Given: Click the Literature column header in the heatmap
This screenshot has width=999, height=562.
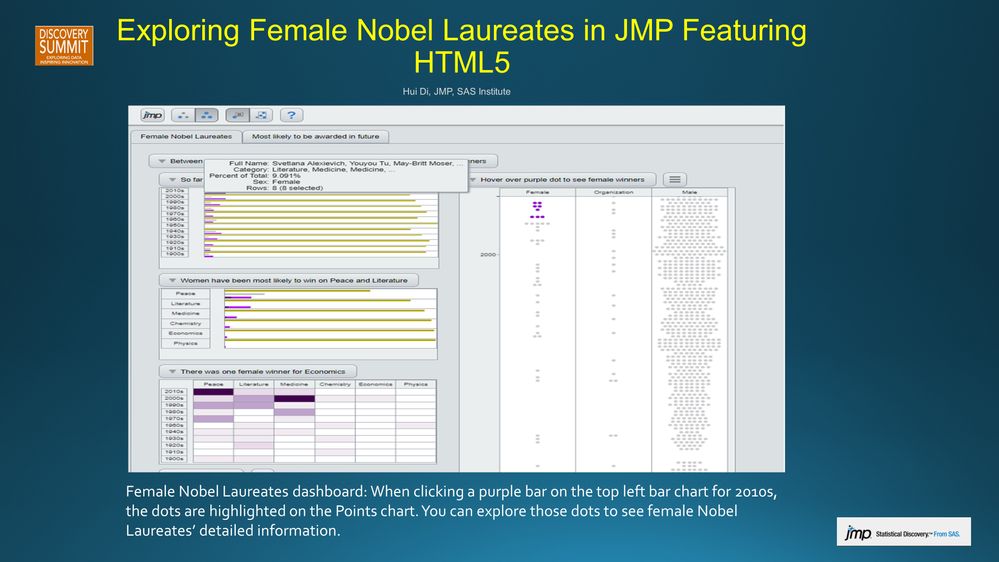Looking at the screenshot, I should [254, 384].
